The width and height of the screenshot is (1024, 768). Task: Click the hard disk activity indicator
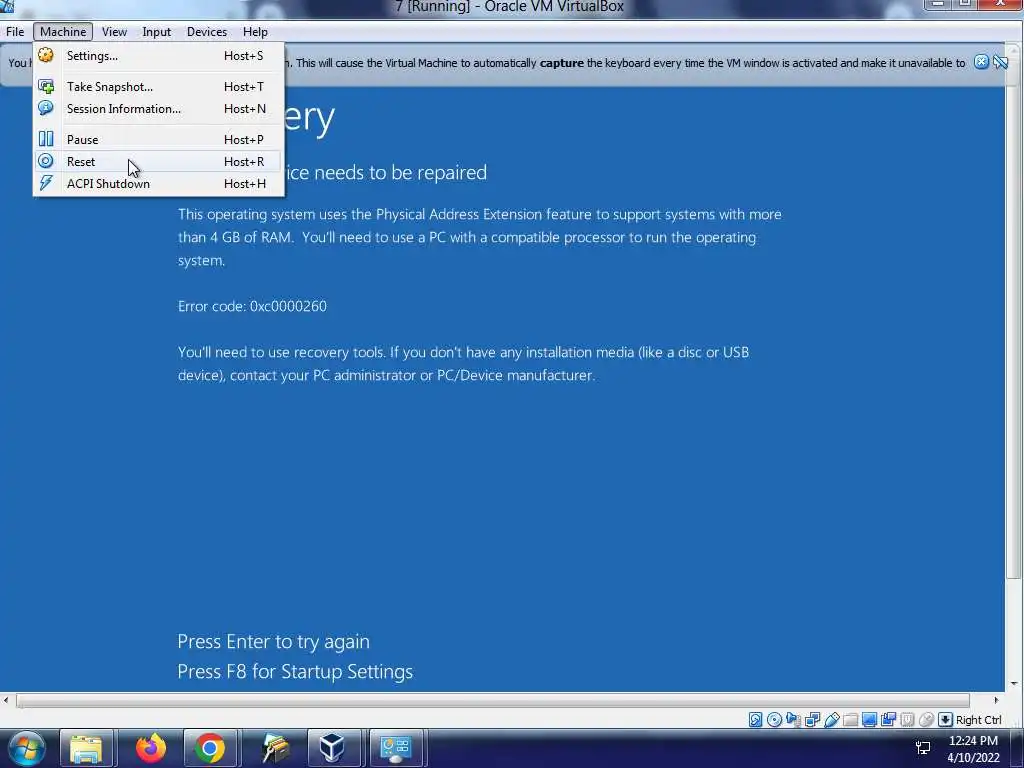(x=756, y=720)
